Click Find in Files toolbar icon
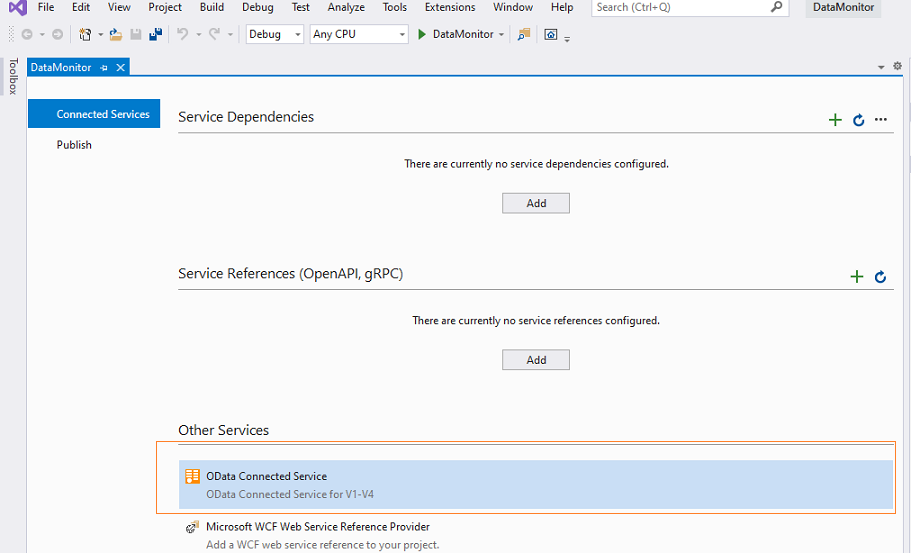This screenshot has width=911, height=553. point(524,34)
